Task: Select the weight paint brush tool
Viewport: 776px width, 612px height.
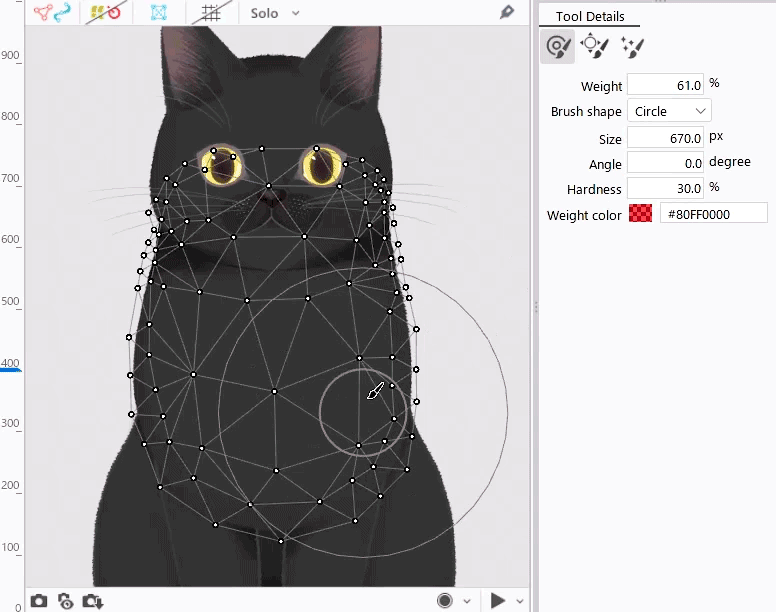Action: (x=557, y=46)
